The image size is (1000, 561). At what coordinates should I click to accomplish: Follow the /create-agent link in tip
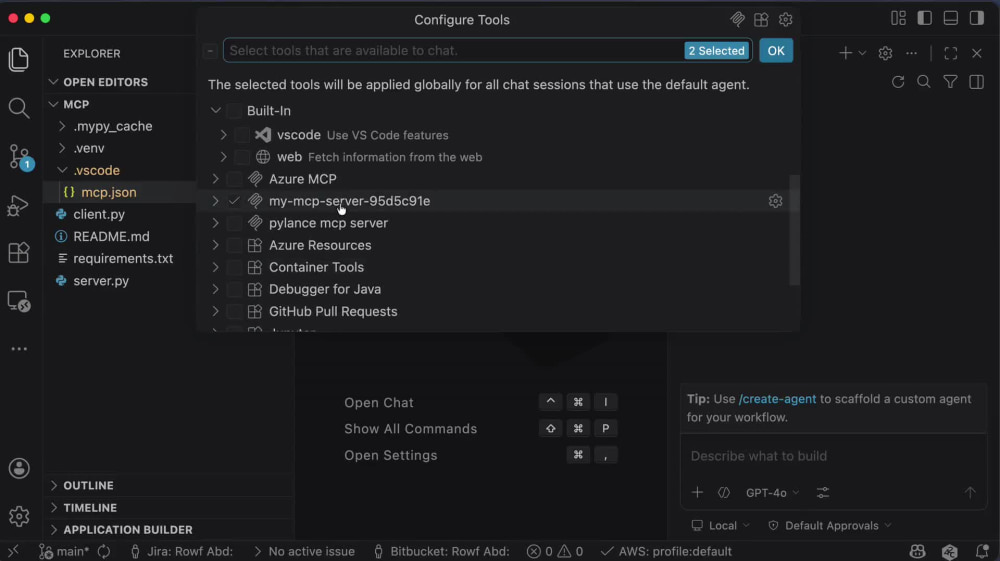pos(777,399)
